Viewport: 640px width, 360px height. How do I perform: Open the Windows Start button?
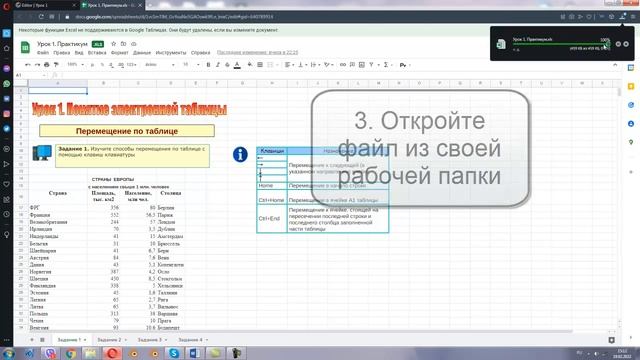[x=9, y=353]
